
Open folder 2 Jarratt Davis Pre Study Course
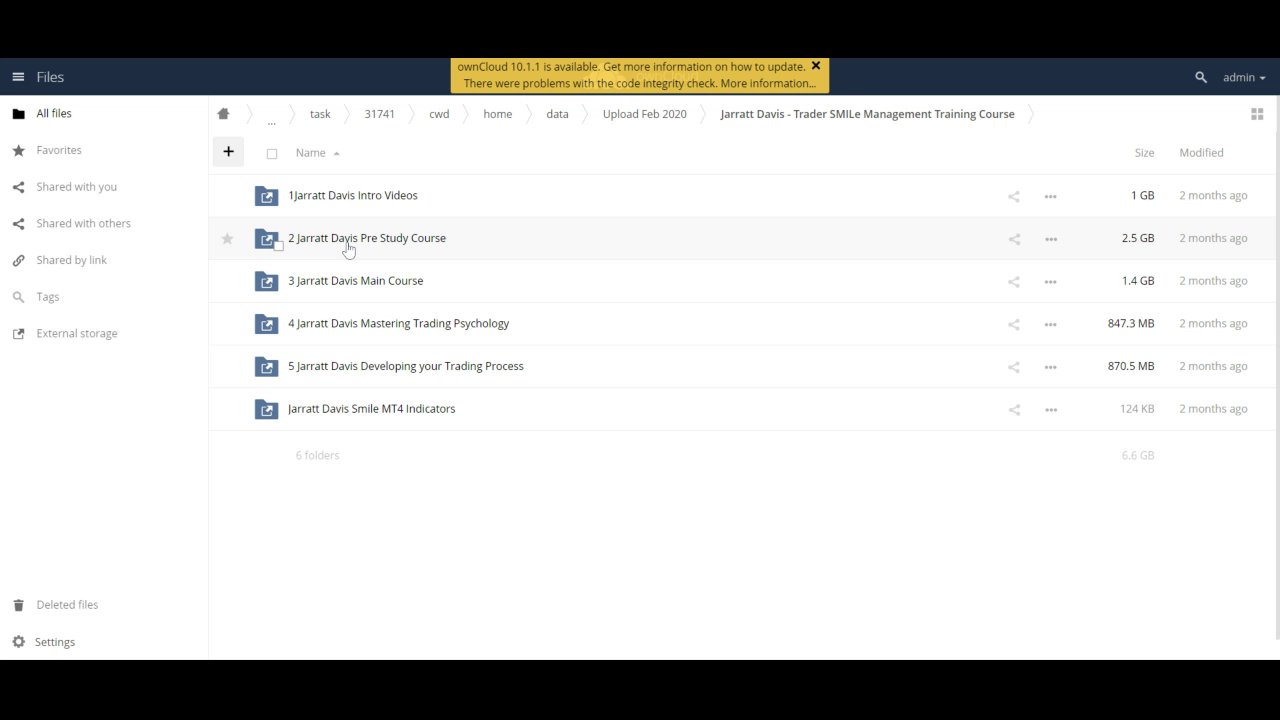(367, 238)
